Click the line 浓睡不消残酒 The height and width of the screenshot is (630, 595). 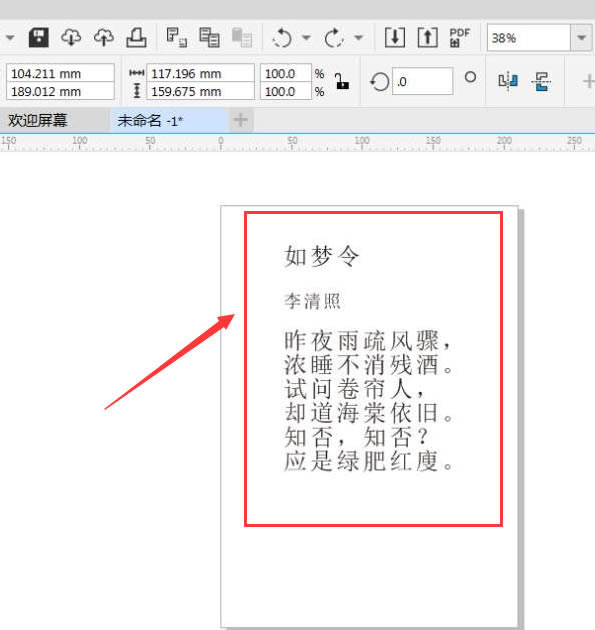pos(368,364)
